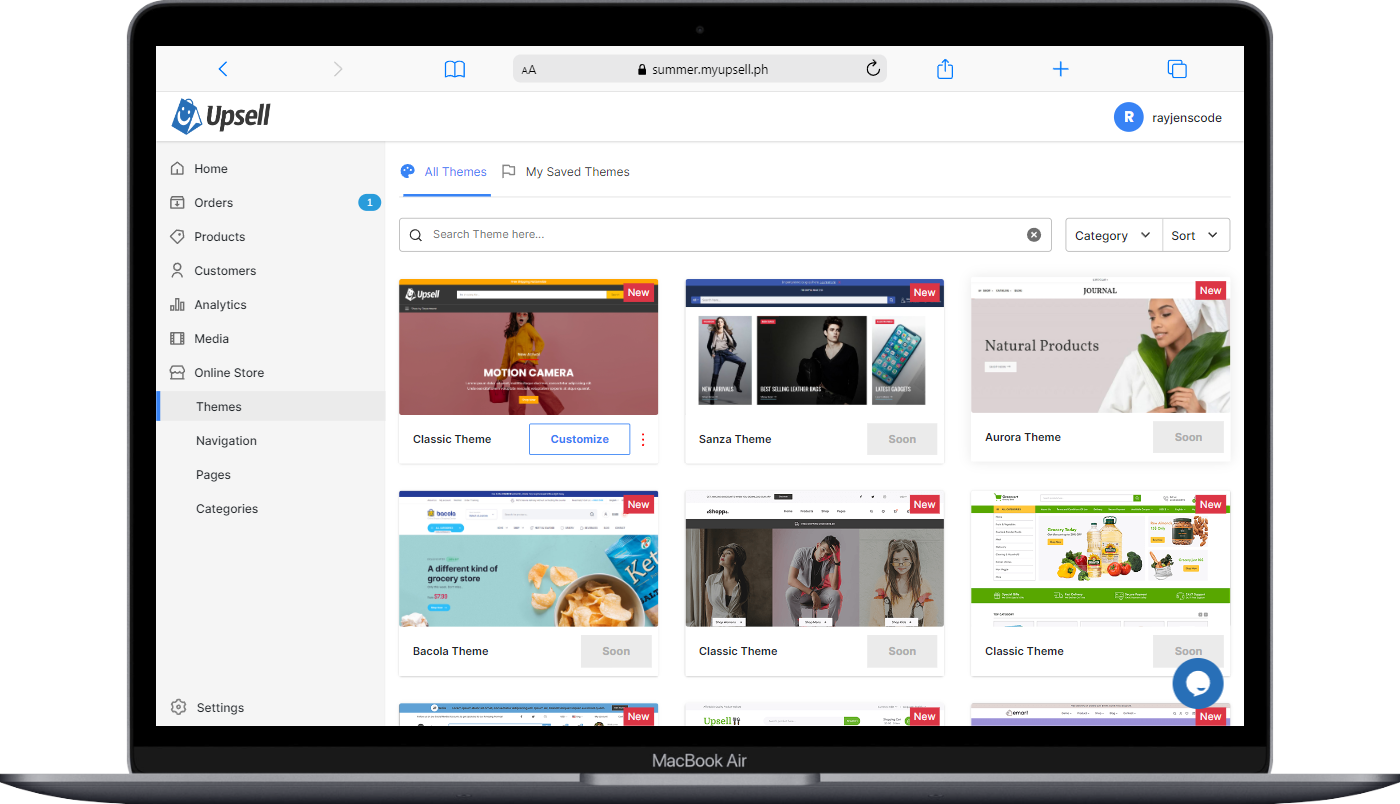Screen dimensions: 1400x804
Task: Click the Customers menu label
Action: [225, 270]
